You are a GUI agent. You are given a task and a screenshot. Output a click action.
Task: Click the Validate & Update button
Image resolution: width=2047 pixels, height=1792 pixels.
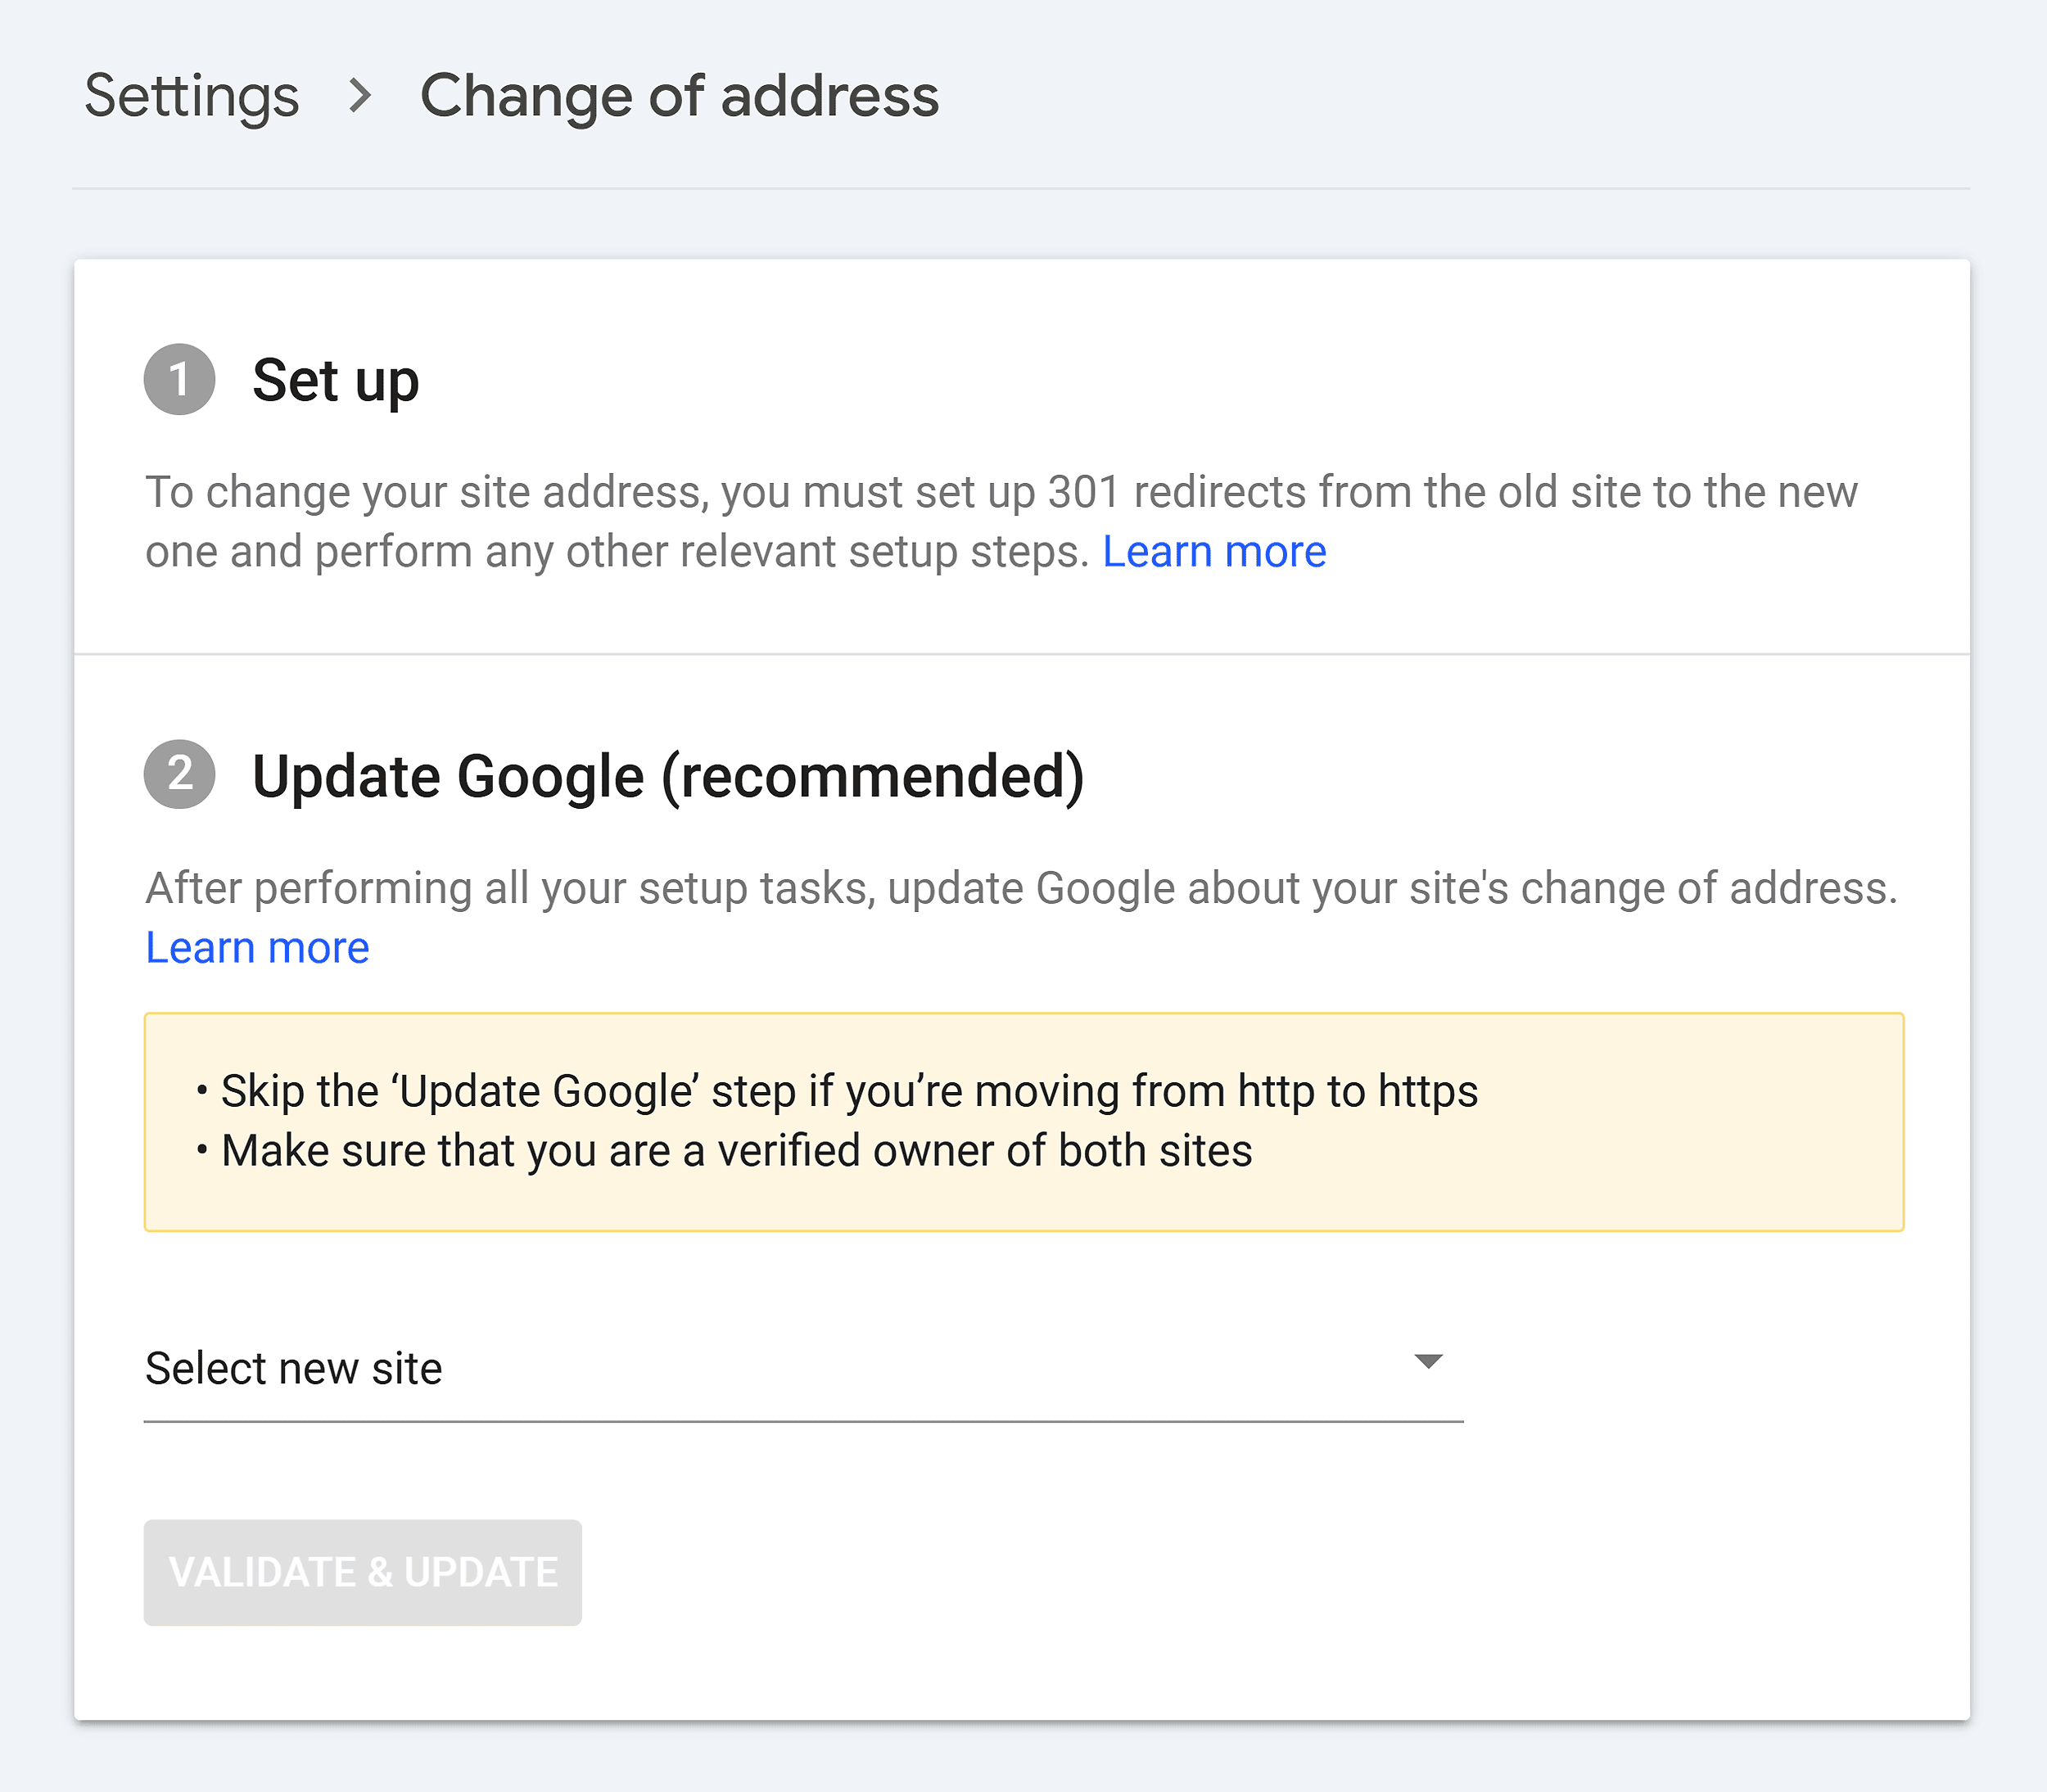click(363, 1572)
